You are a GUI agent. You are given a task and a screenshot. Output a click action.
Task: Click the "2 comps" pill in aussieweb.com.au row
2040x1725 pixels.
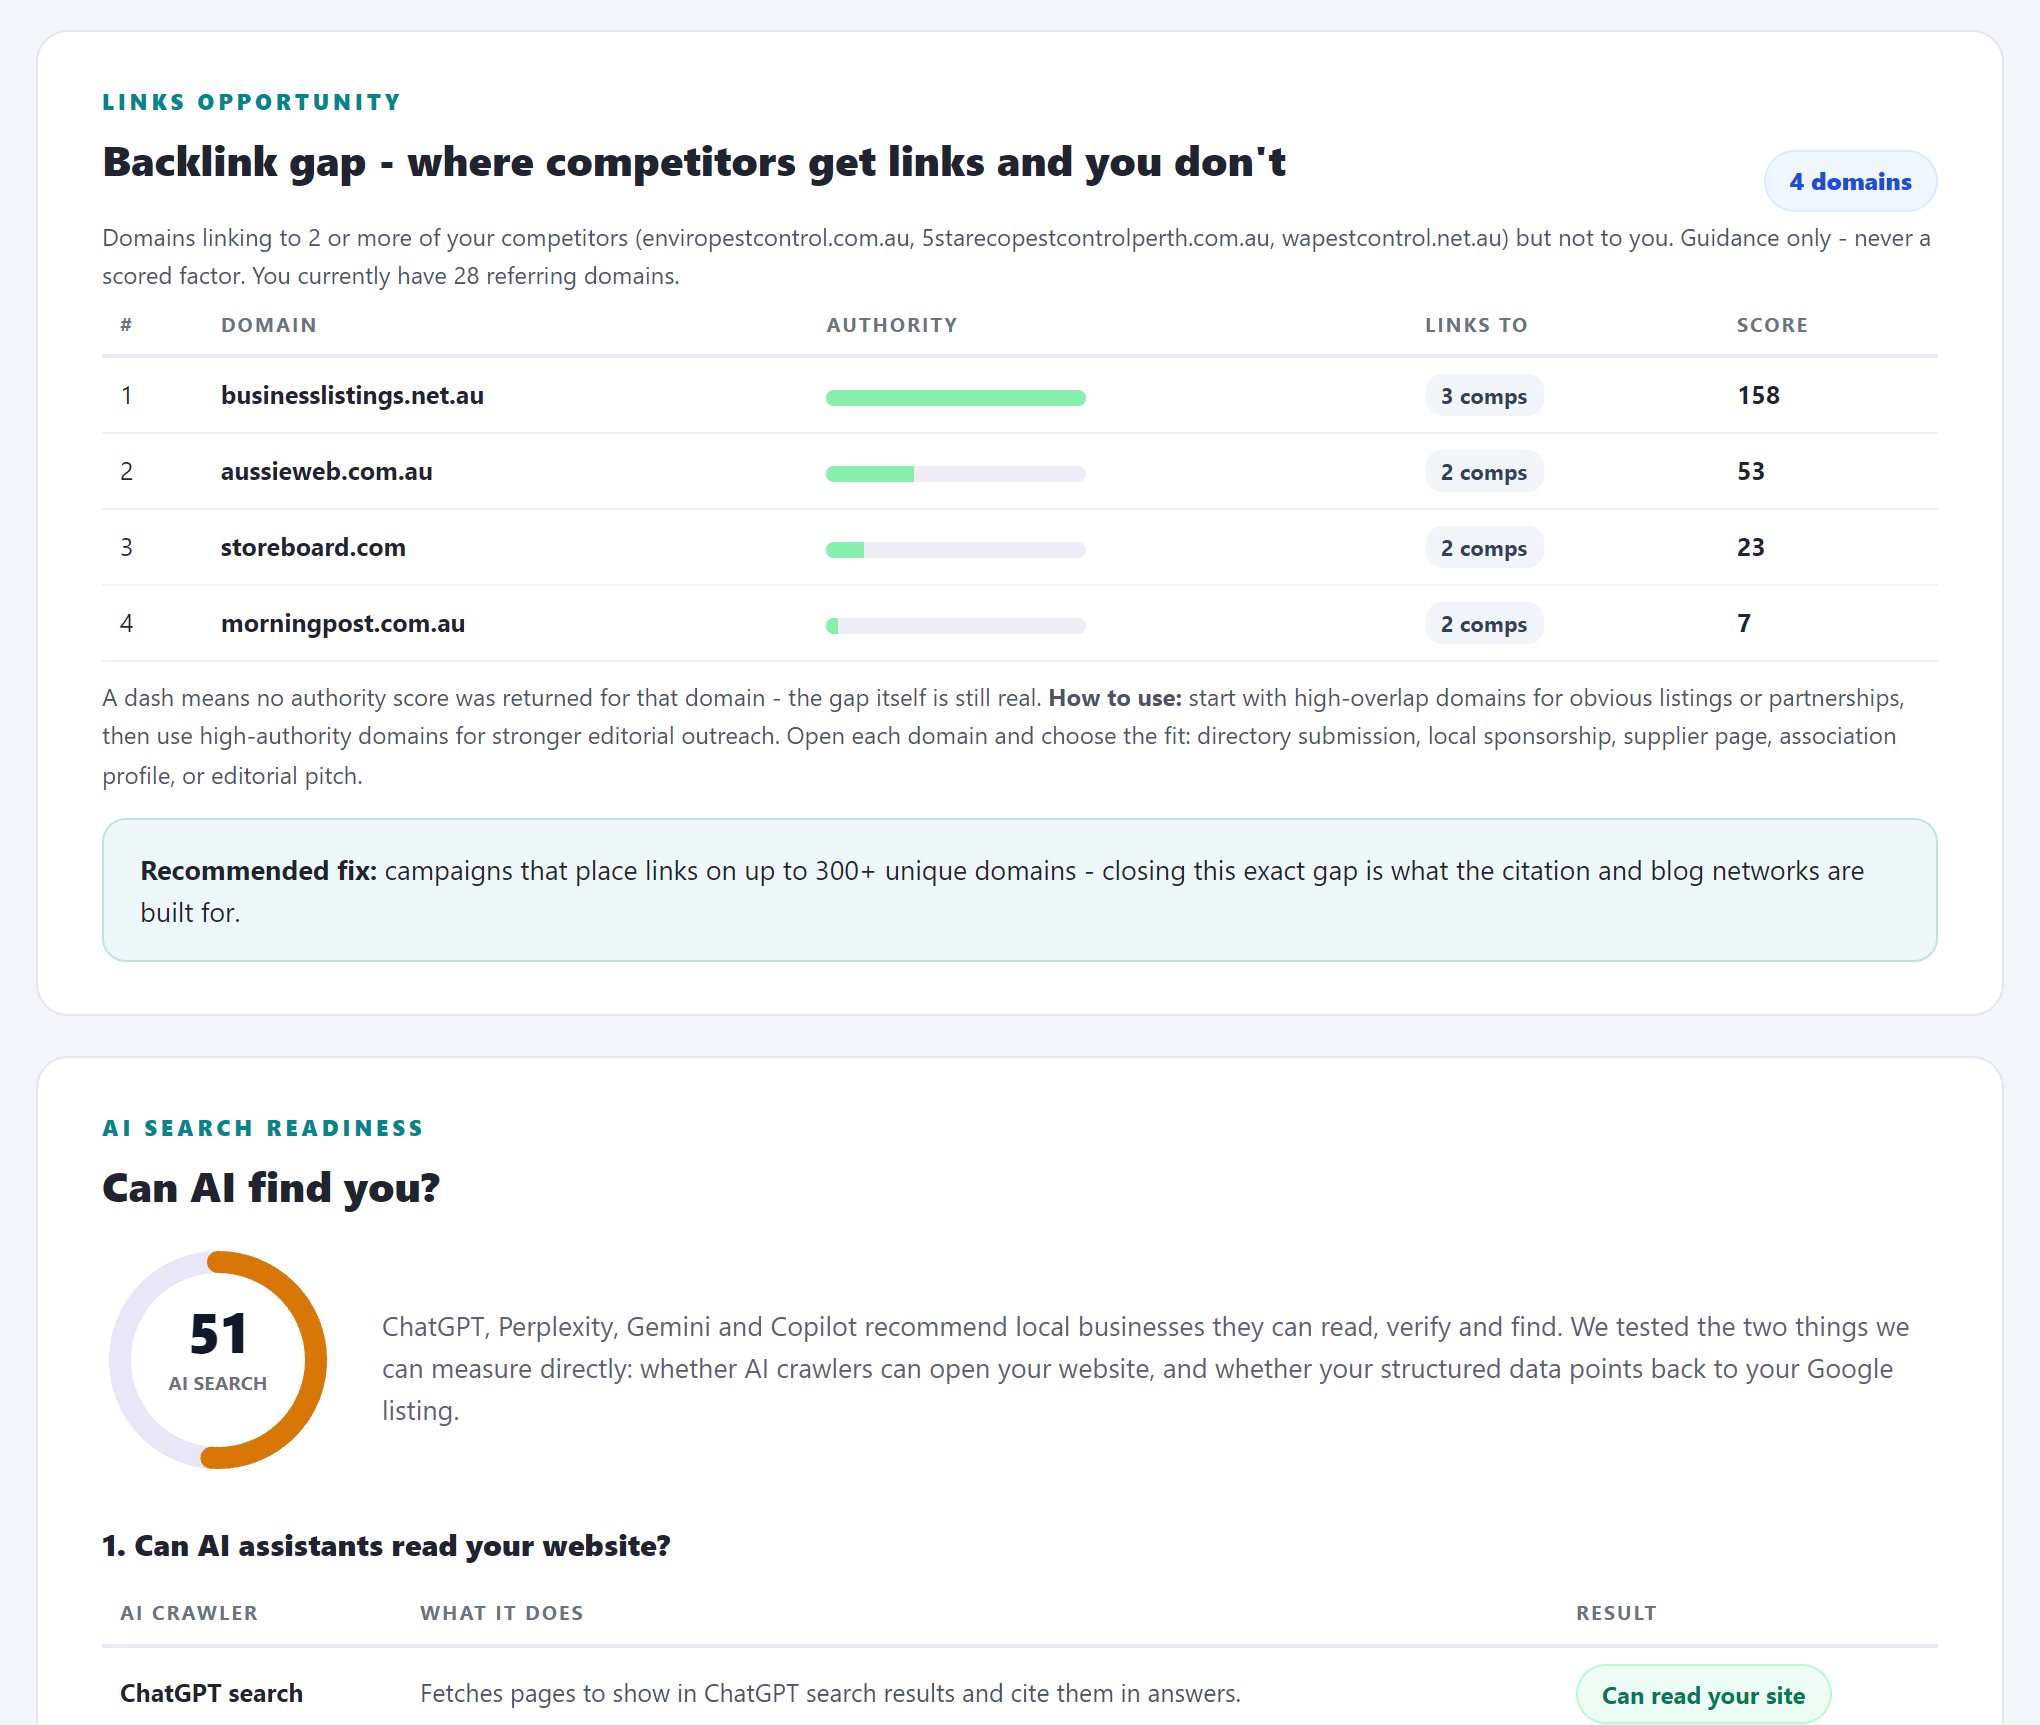click(x=1484, y=471)
